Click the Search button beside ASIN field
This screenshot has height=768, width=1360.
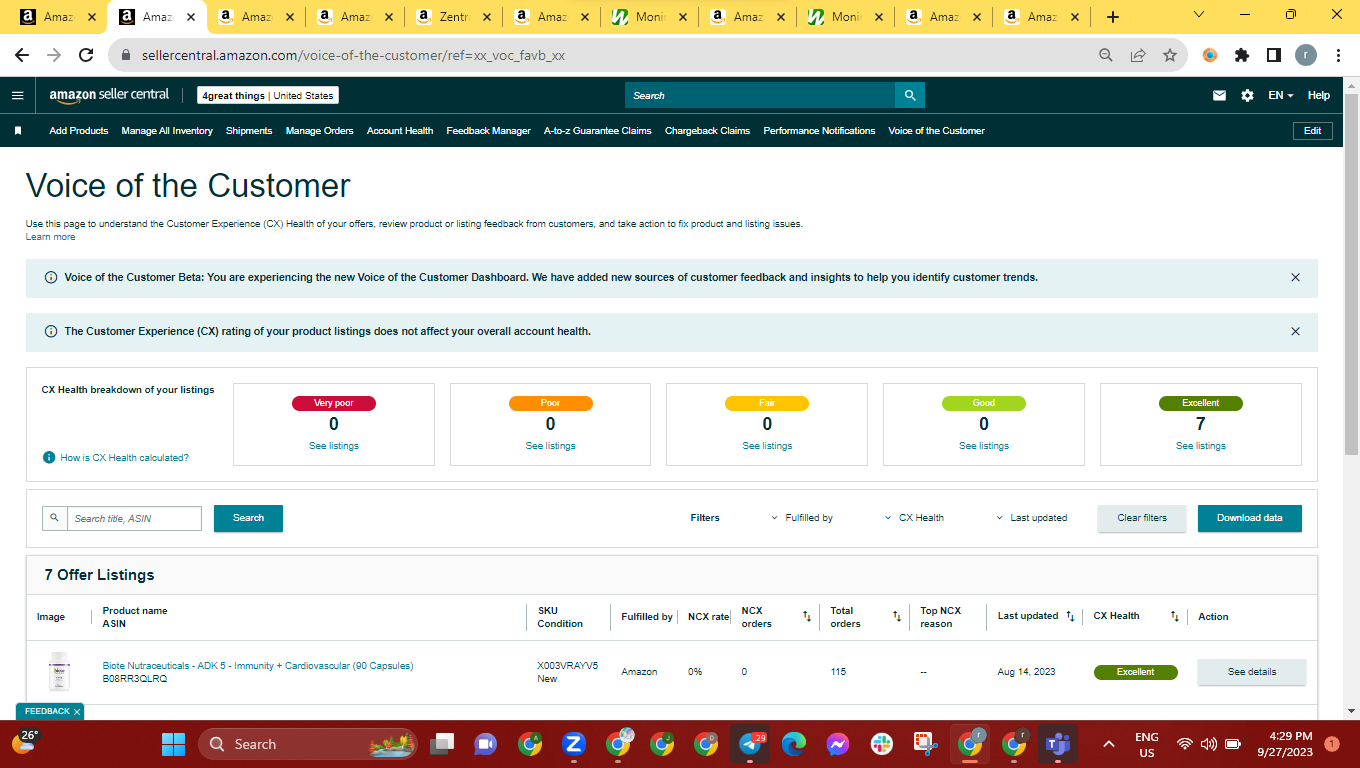[x=248, y=518]
